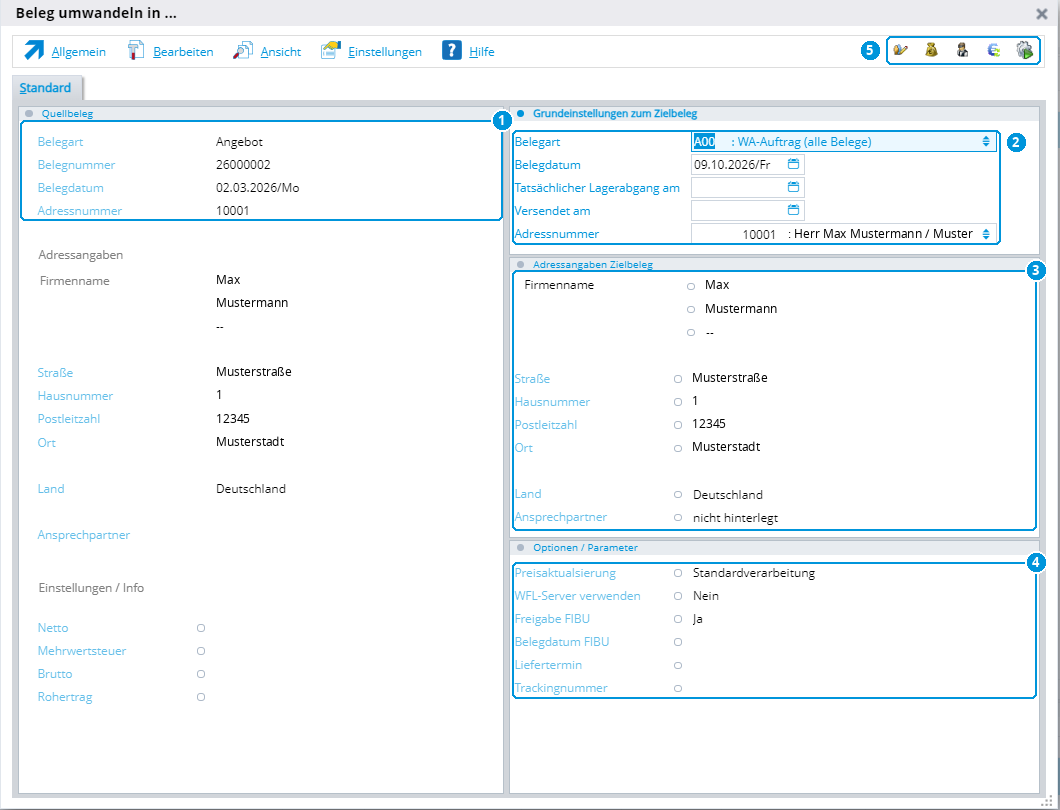Open the calendar picker for Belegdatum
This screenshot has height=810, width=1060.
(794, 164)
